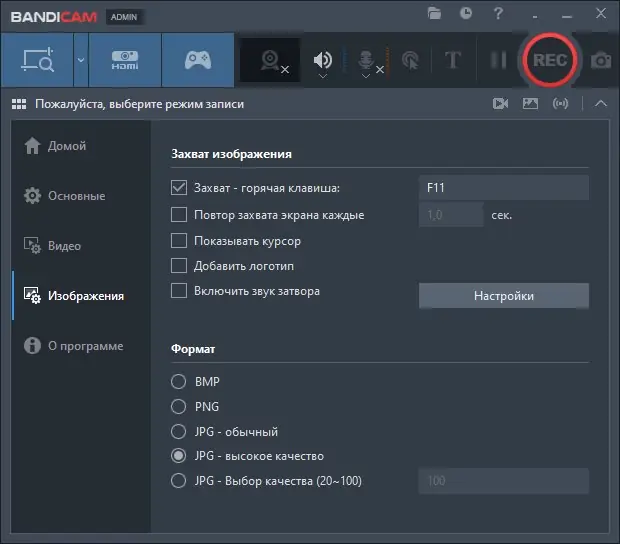Image resolution: width=620 pixels, height=544 pixels.
Task: Select BMP format
Action: point(178,382)
